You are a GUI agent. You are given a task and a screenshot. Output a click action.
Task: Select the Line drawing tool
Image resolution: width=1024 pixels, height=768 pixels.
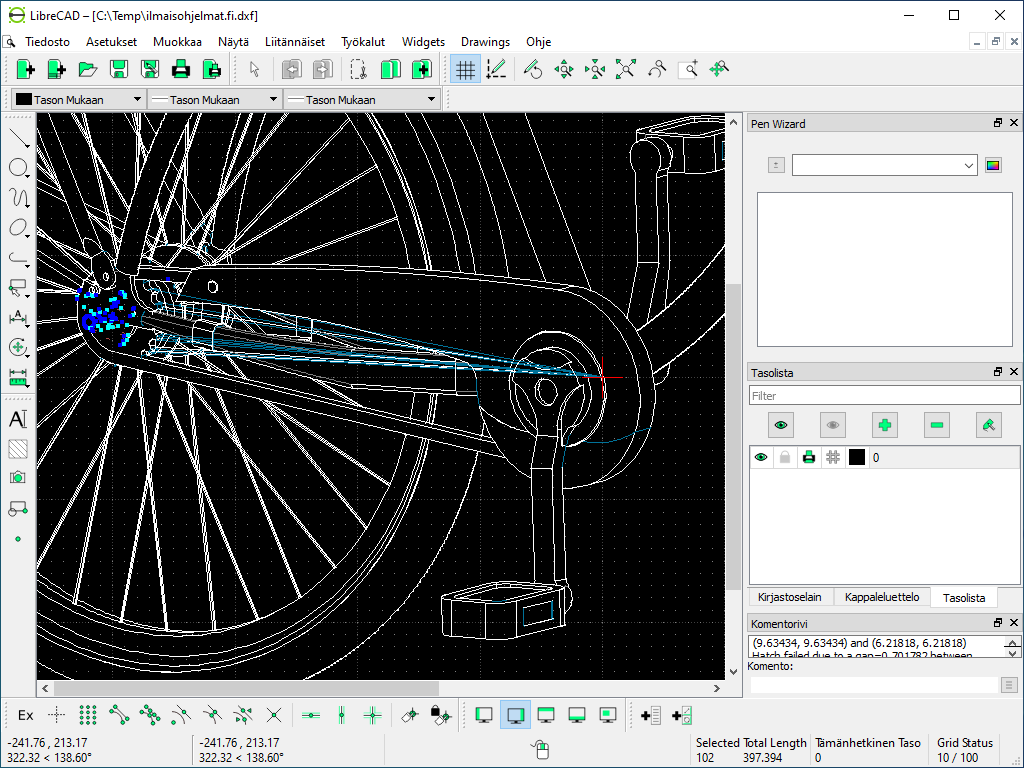pos(18,137)
